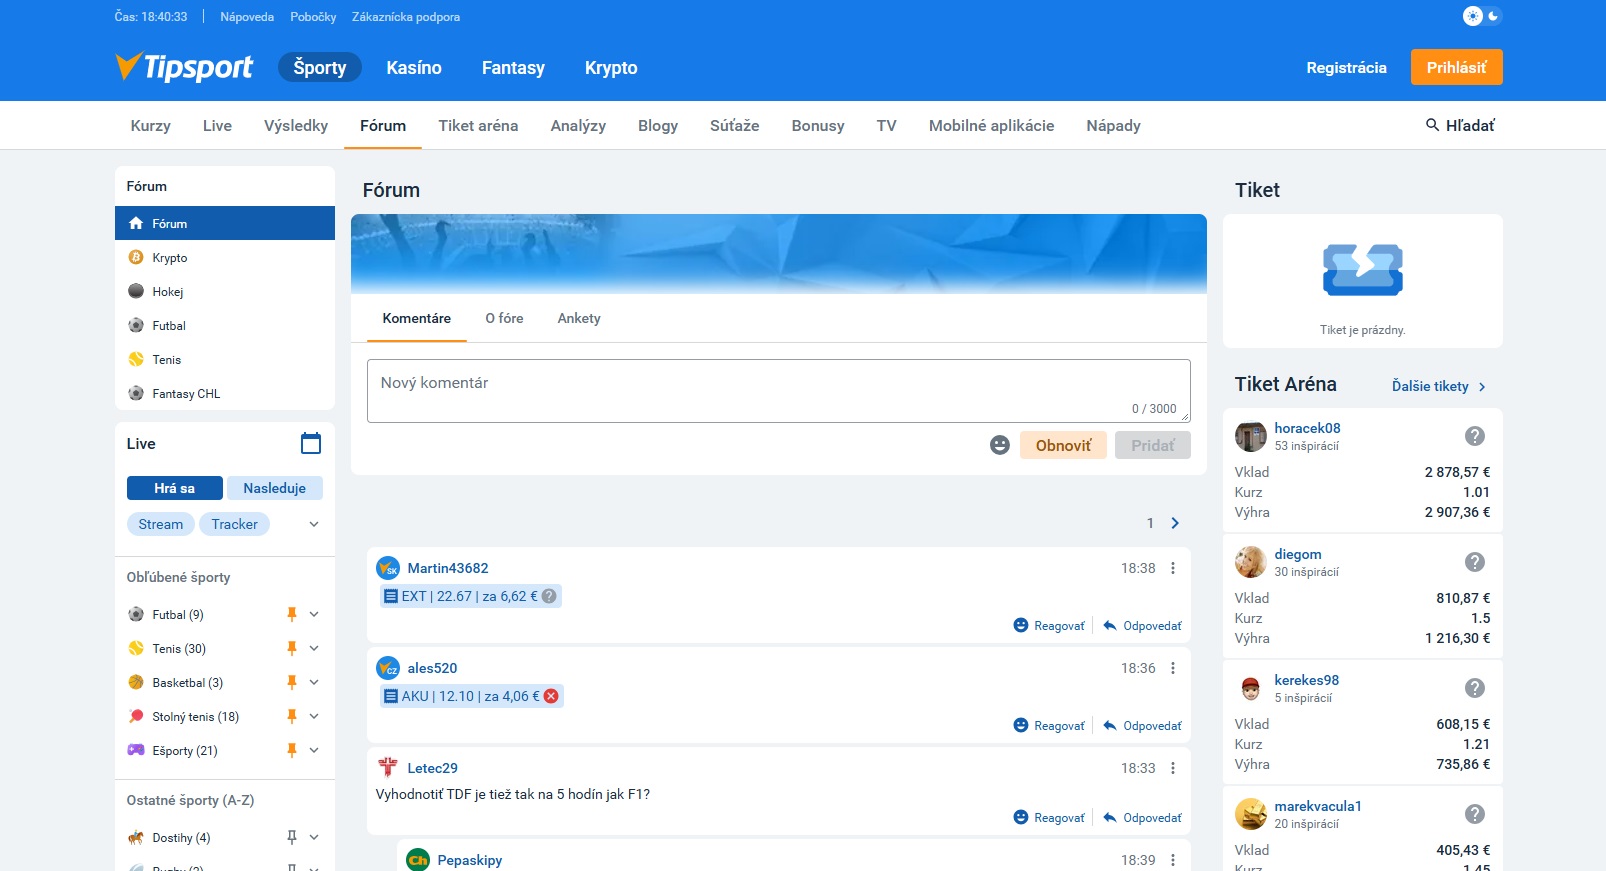Switch to the O fóre tab
This screenshot has width=1606, height=871.
[x=505, y=318]
